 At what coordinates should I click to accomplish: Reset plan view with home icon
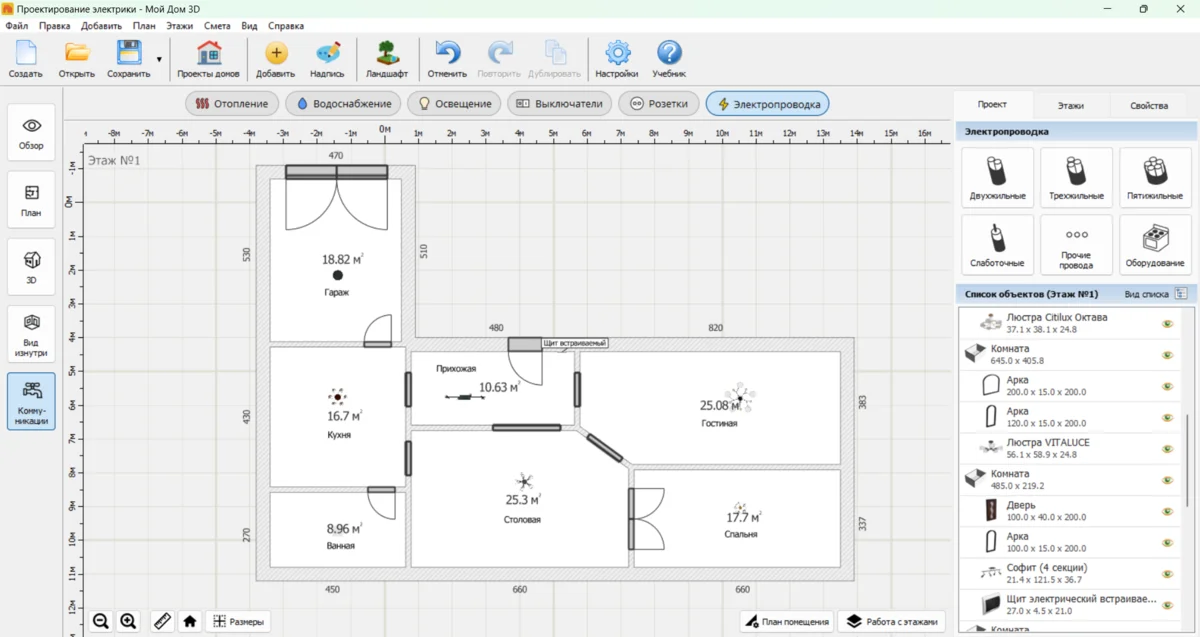(189, 621)
